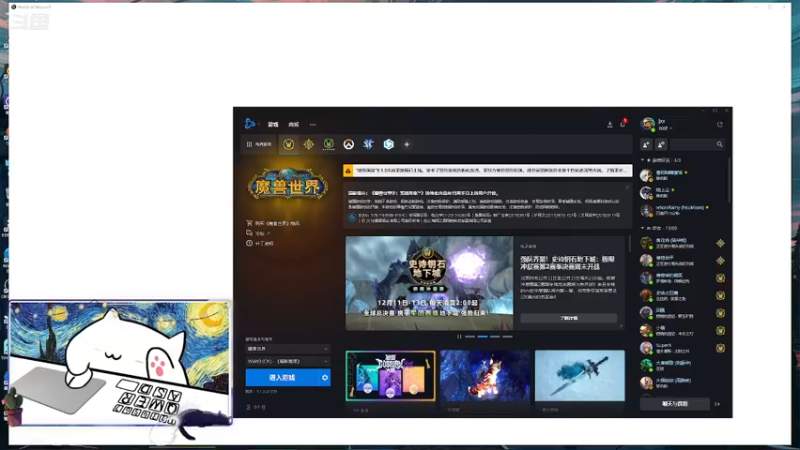Select the Hearthstone game icon

[x=309, y=144]
